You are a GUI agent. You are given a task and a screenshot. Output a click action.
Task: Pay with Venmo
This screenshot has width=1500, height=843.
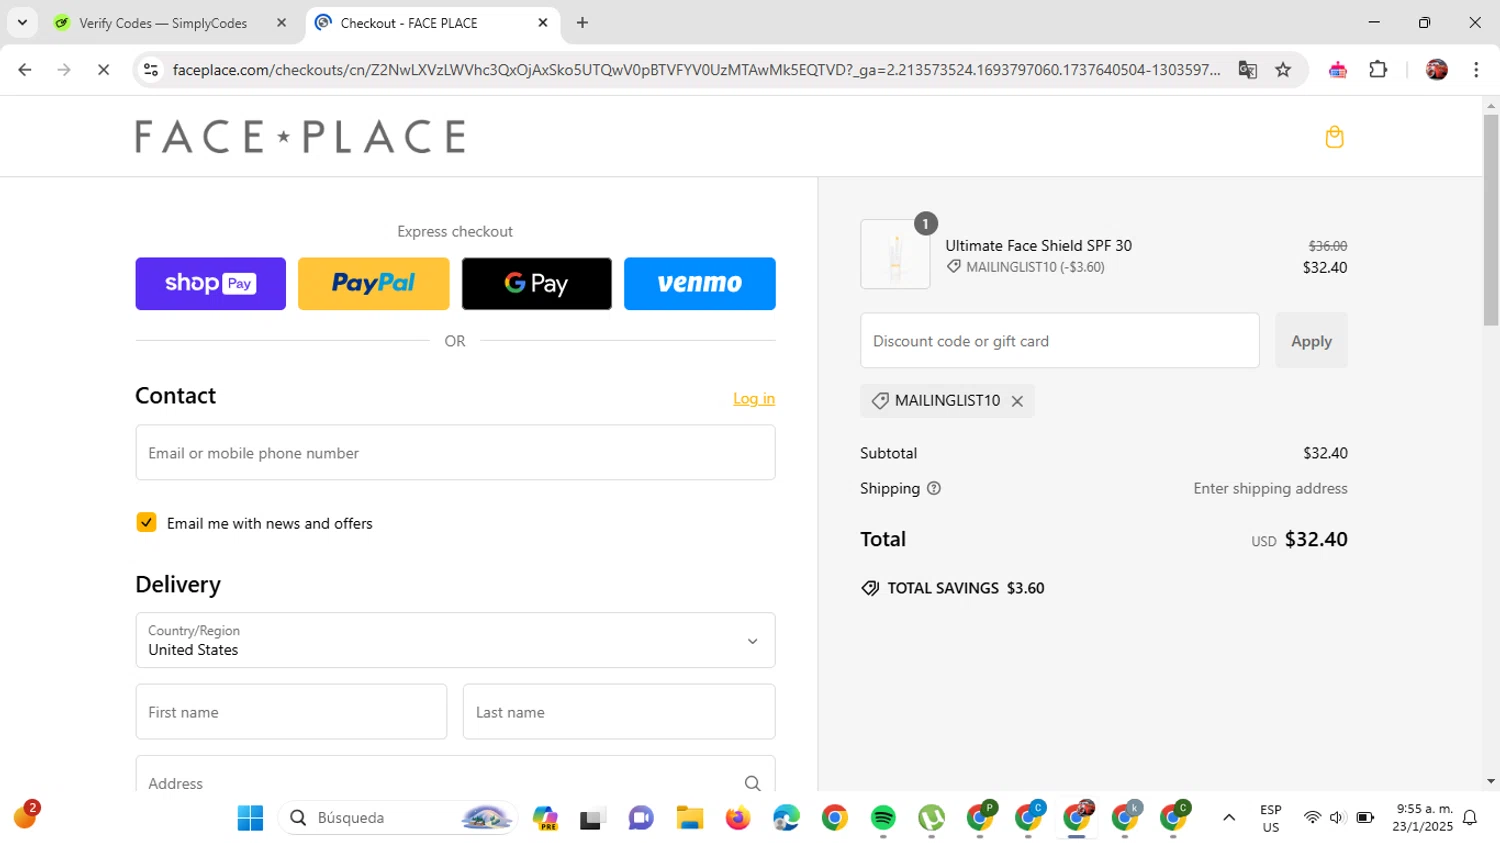point(699,284)
